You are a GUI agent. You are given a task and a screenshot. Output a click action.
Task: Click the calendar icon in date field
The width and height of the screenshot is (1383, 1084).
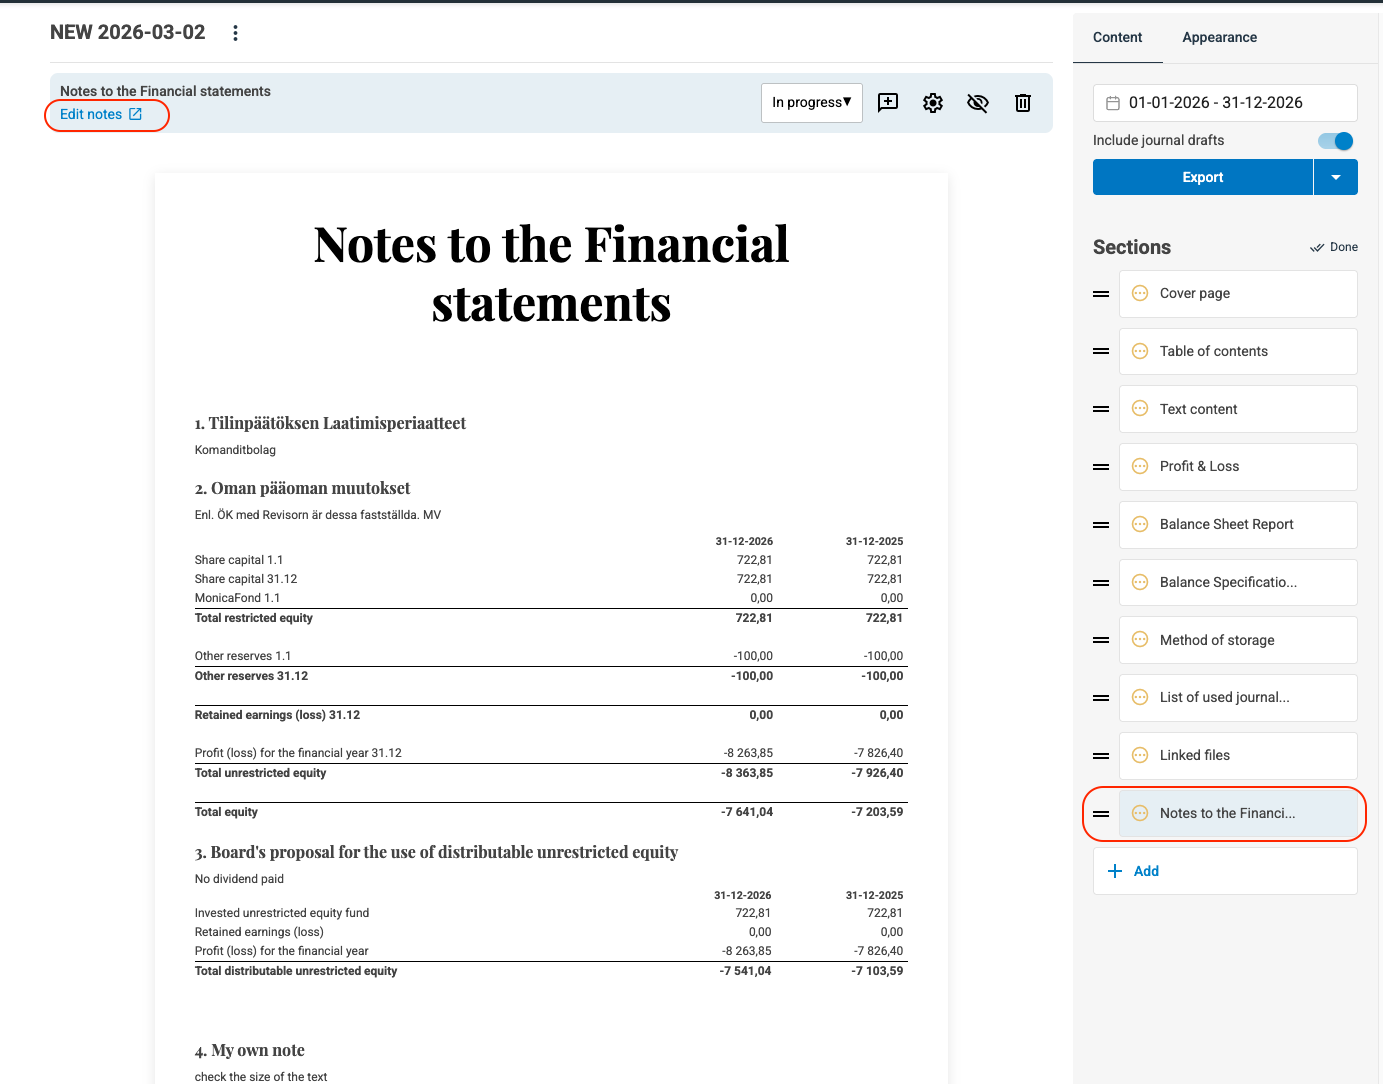1113,103
